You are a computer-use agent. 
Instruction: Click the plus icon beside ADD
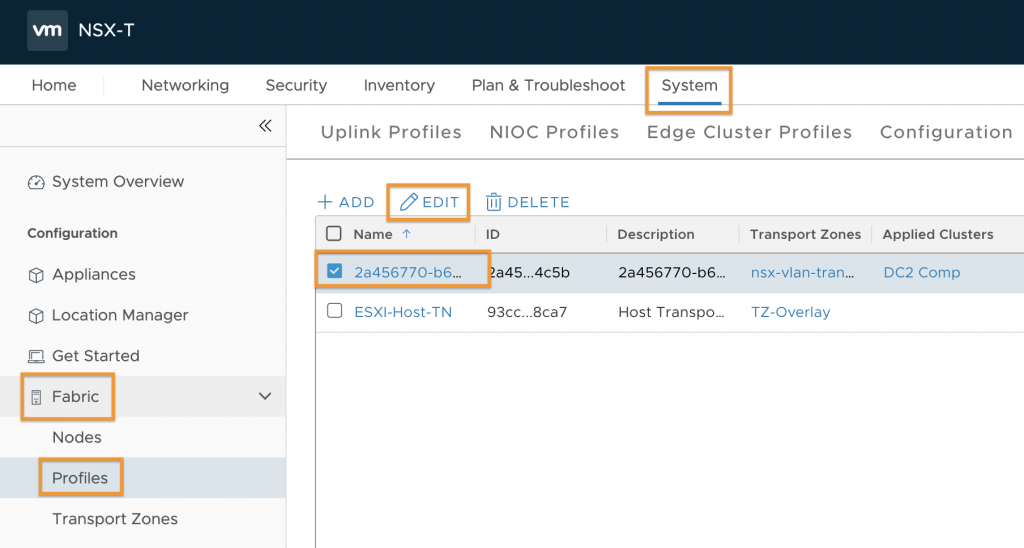pyautogui.click(x=325, y=202)
